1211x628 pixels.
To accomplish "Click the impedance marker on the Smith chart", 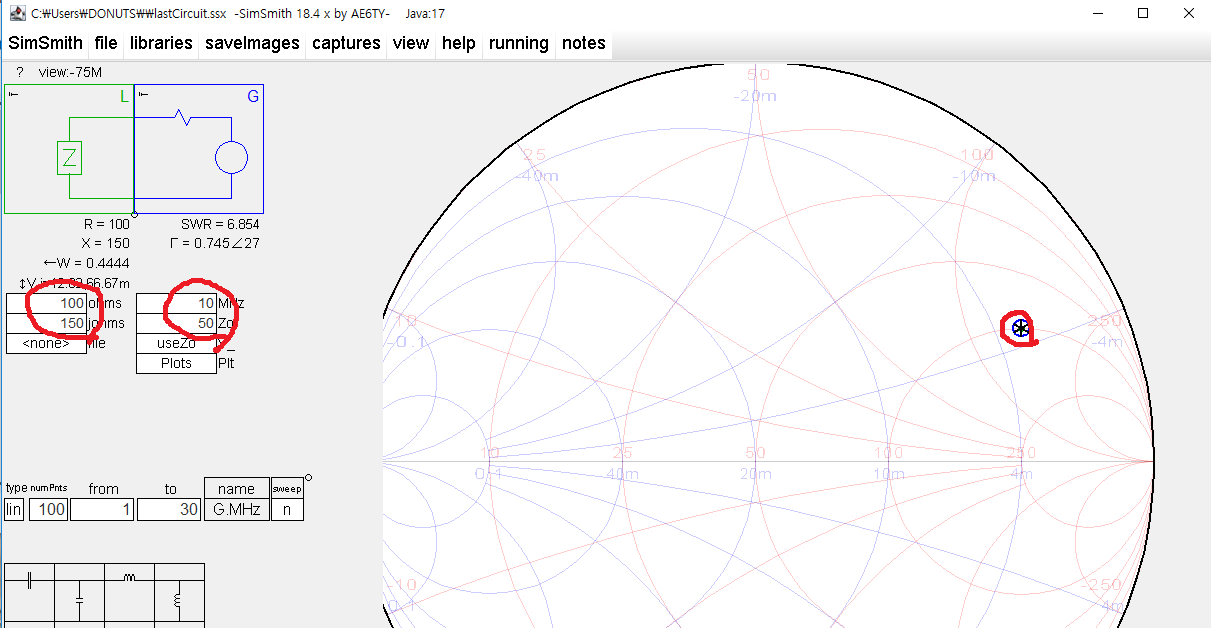I will click(x=1020, y=328).
